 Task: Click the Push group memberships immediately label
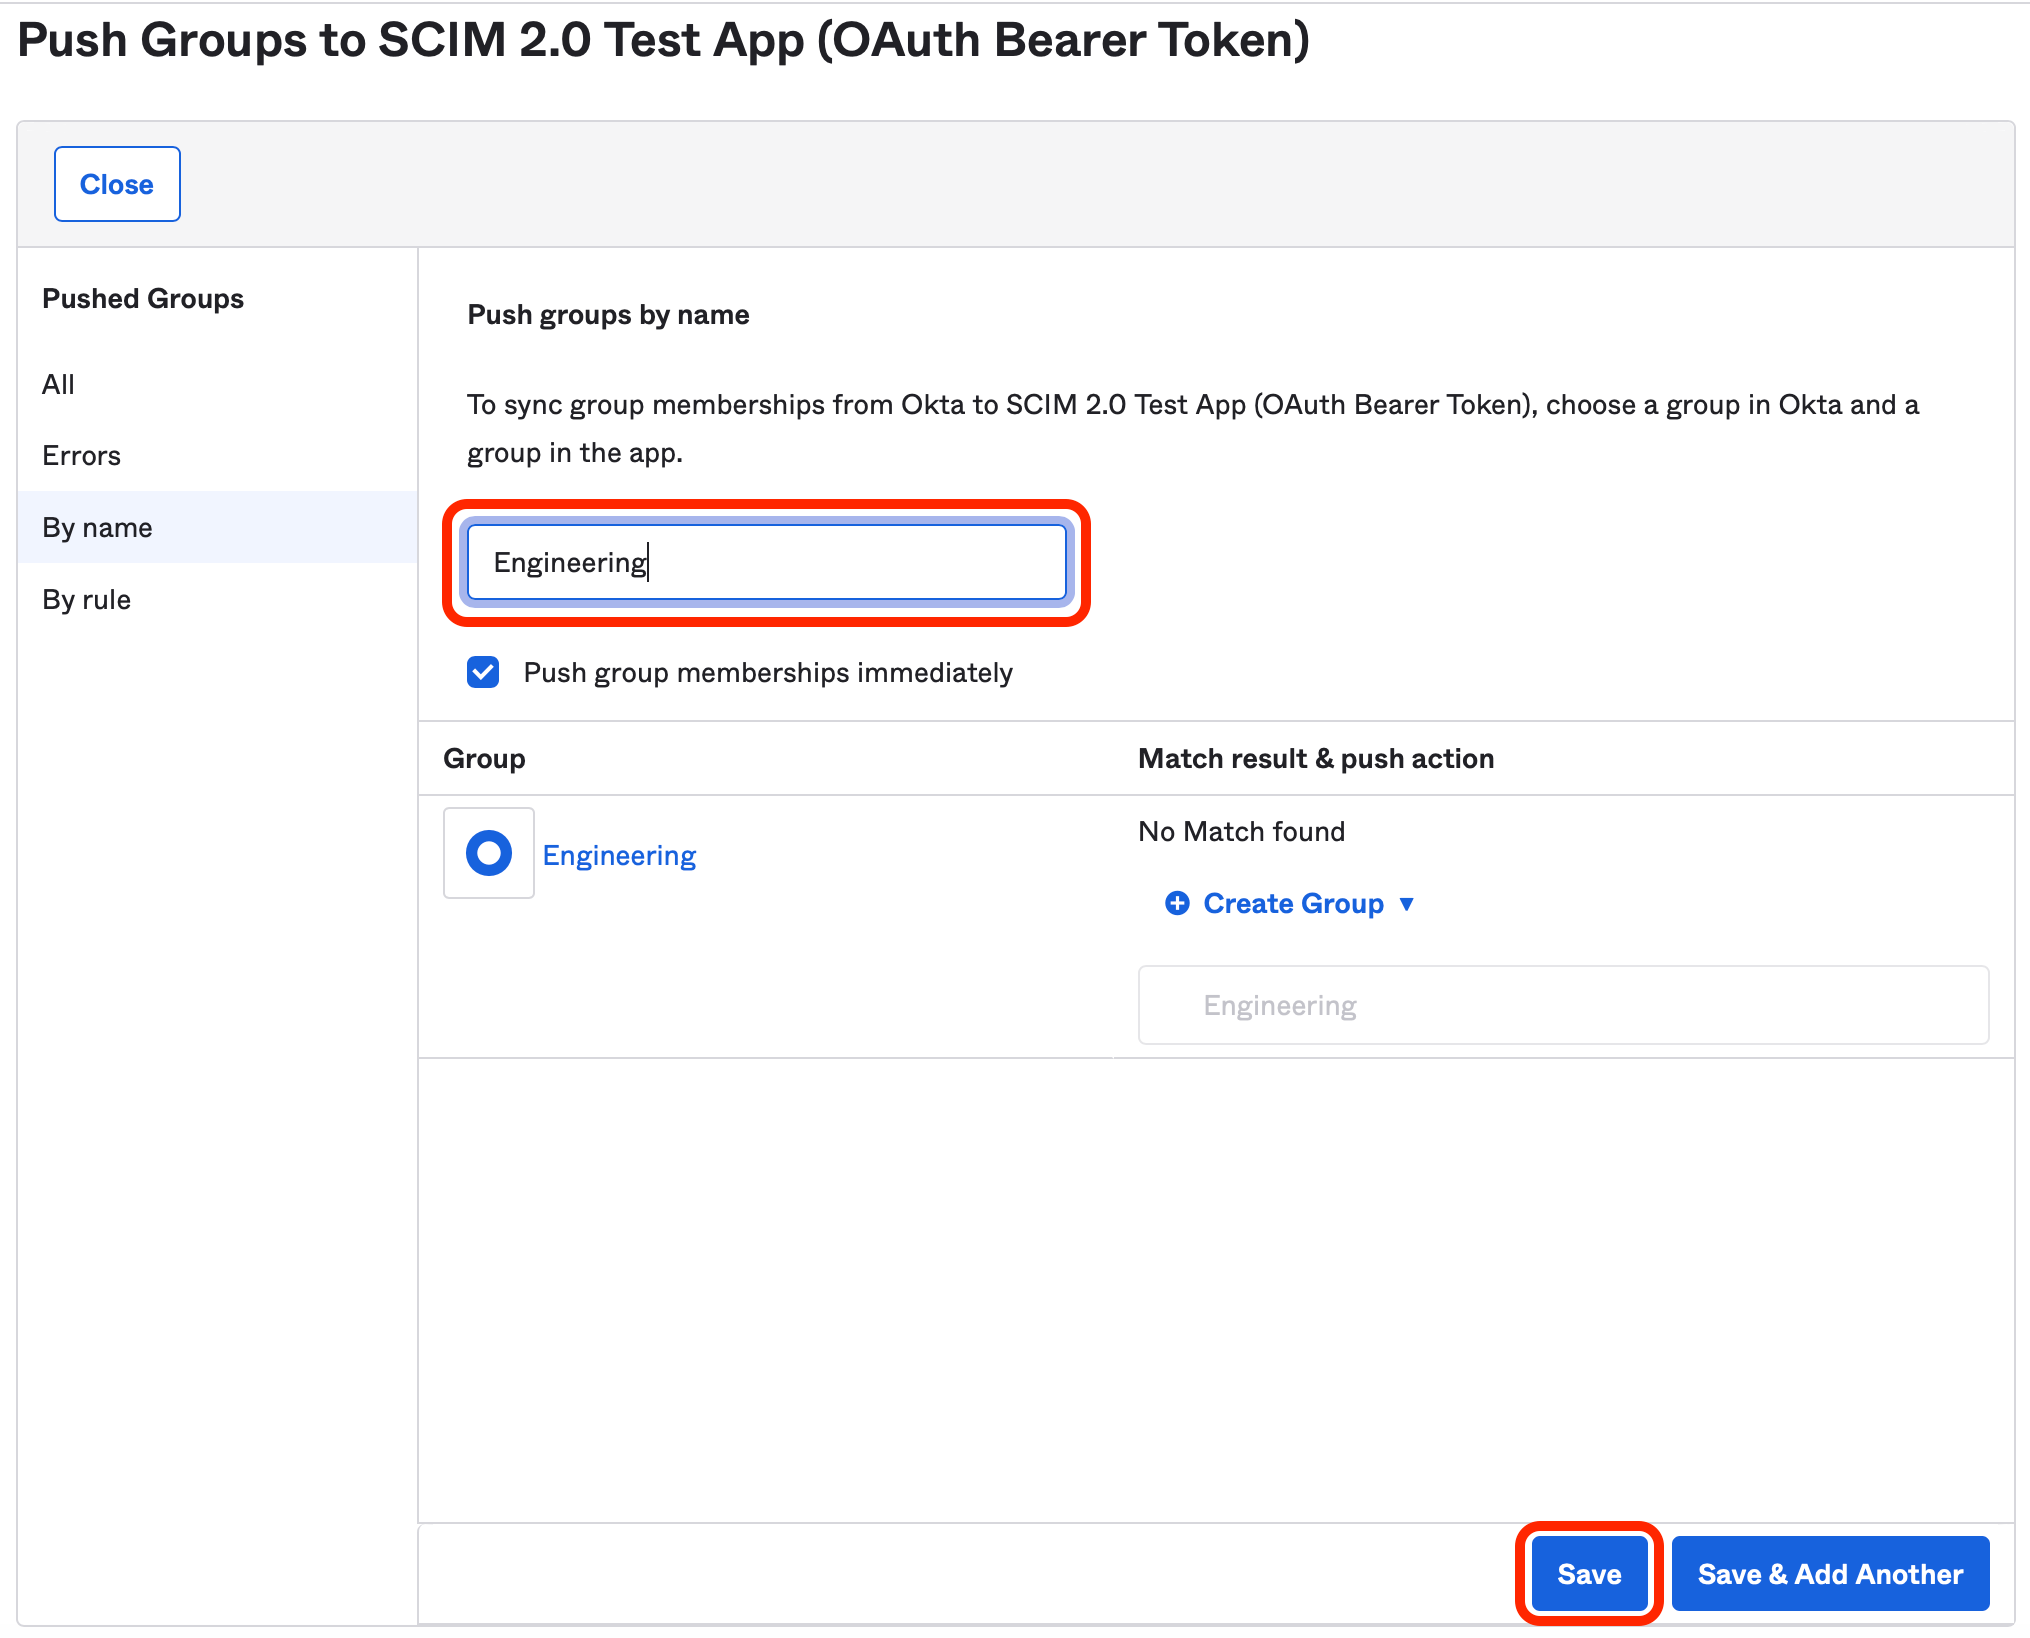pyautogui.click(x=768, y=672)
